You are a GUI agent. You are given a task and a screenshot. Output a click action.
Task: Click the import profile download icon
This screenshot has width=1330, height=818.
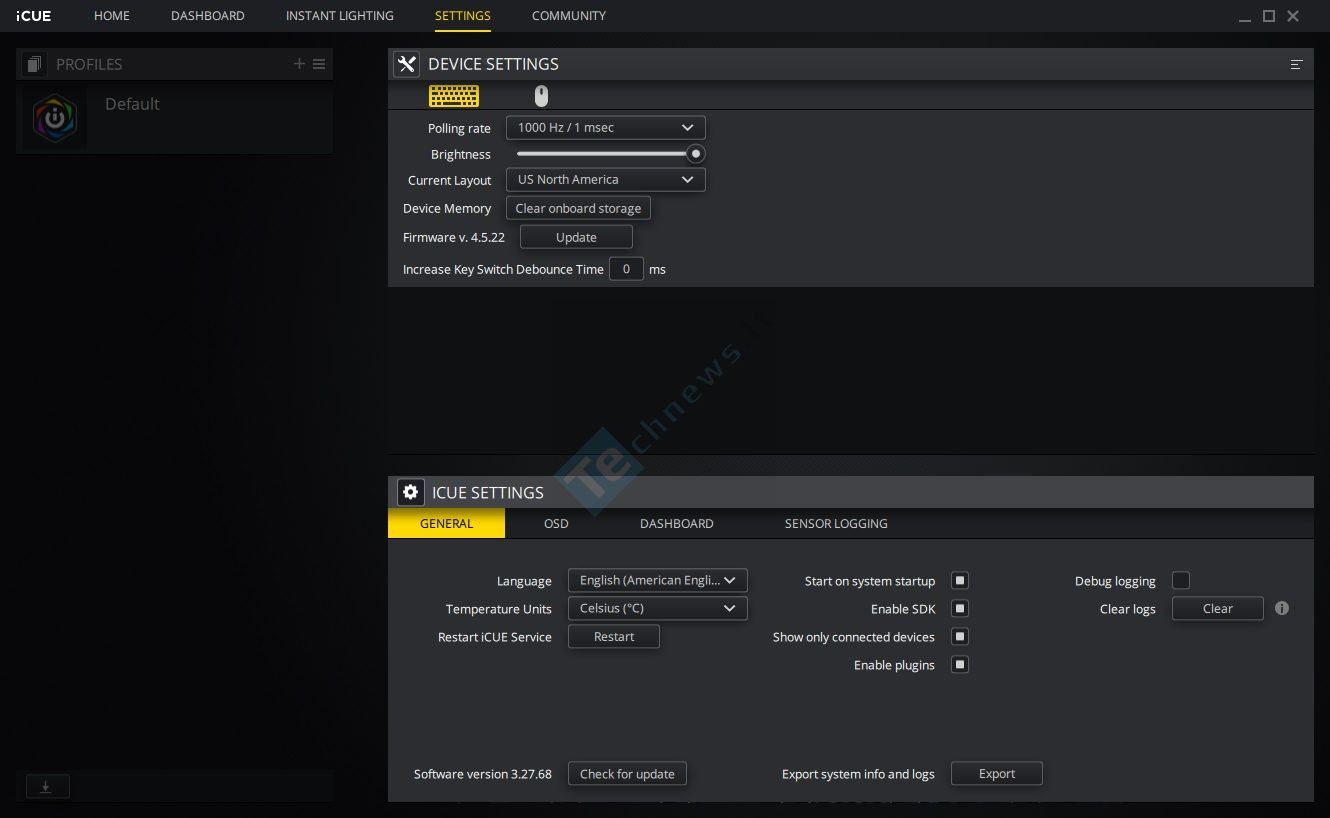pyautogui.click(x=46, y=787)
